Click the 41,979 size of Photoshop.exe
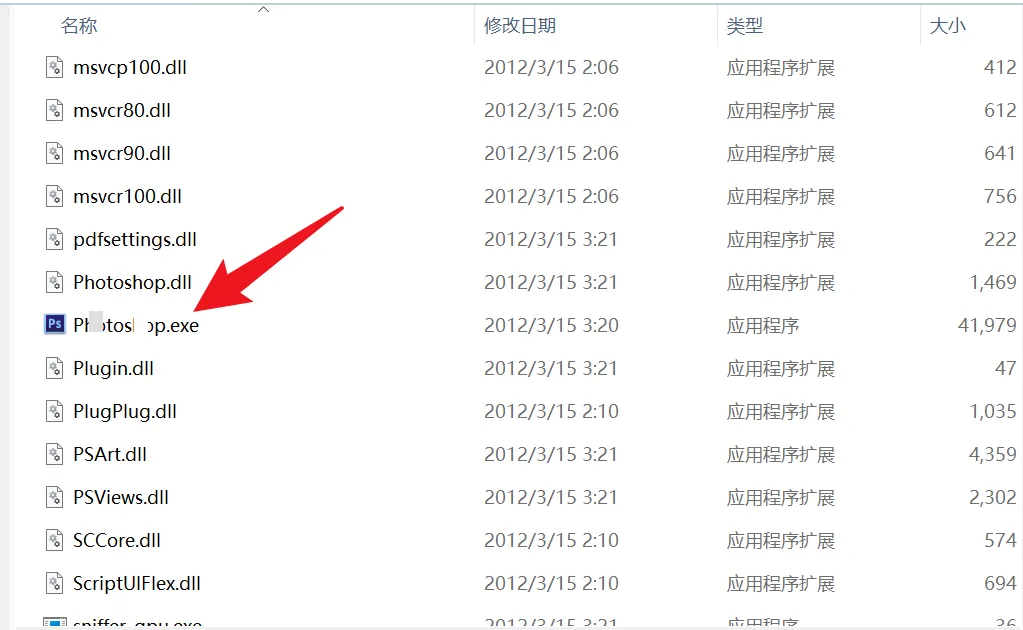 [986, 325]
